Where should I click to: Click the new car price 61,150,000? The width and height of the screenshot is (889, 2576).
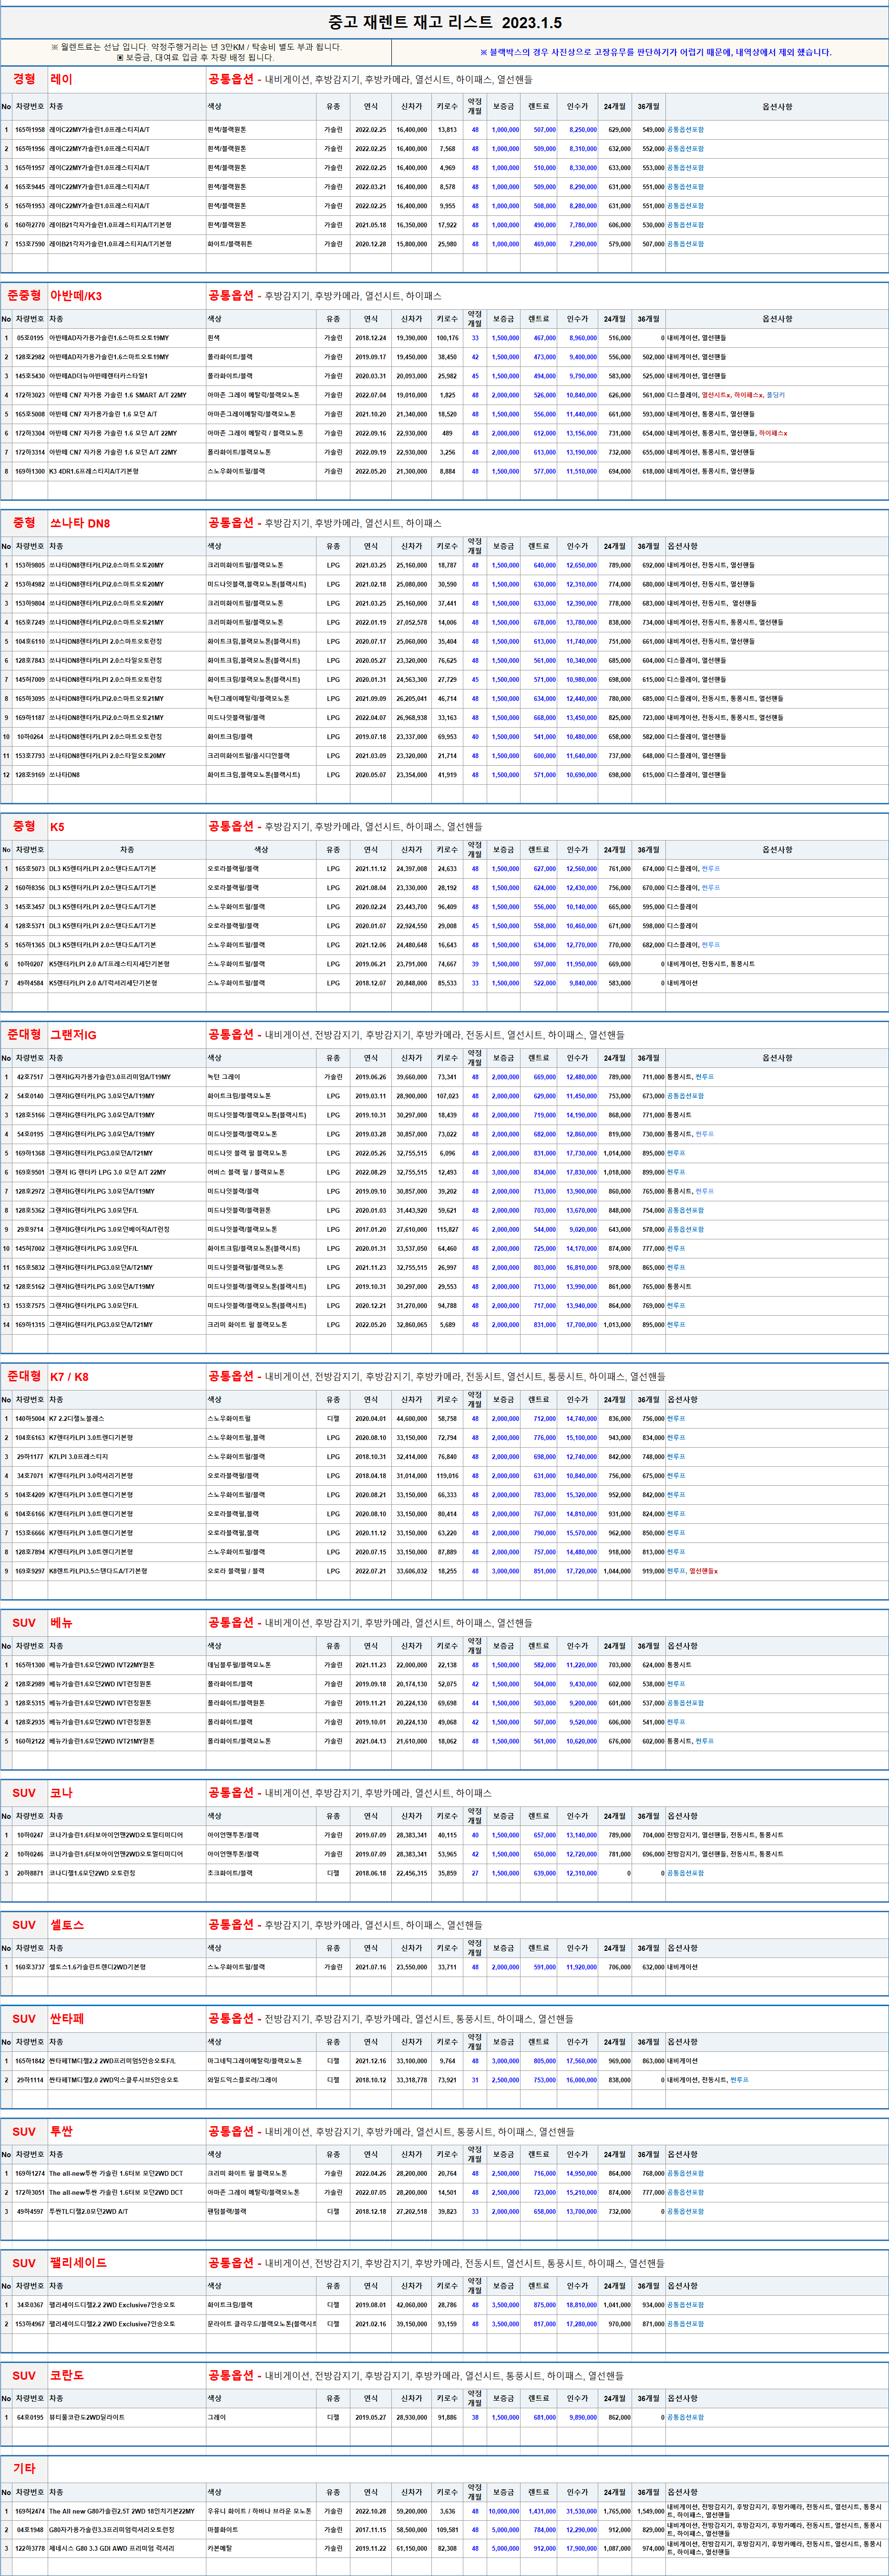411,2548
